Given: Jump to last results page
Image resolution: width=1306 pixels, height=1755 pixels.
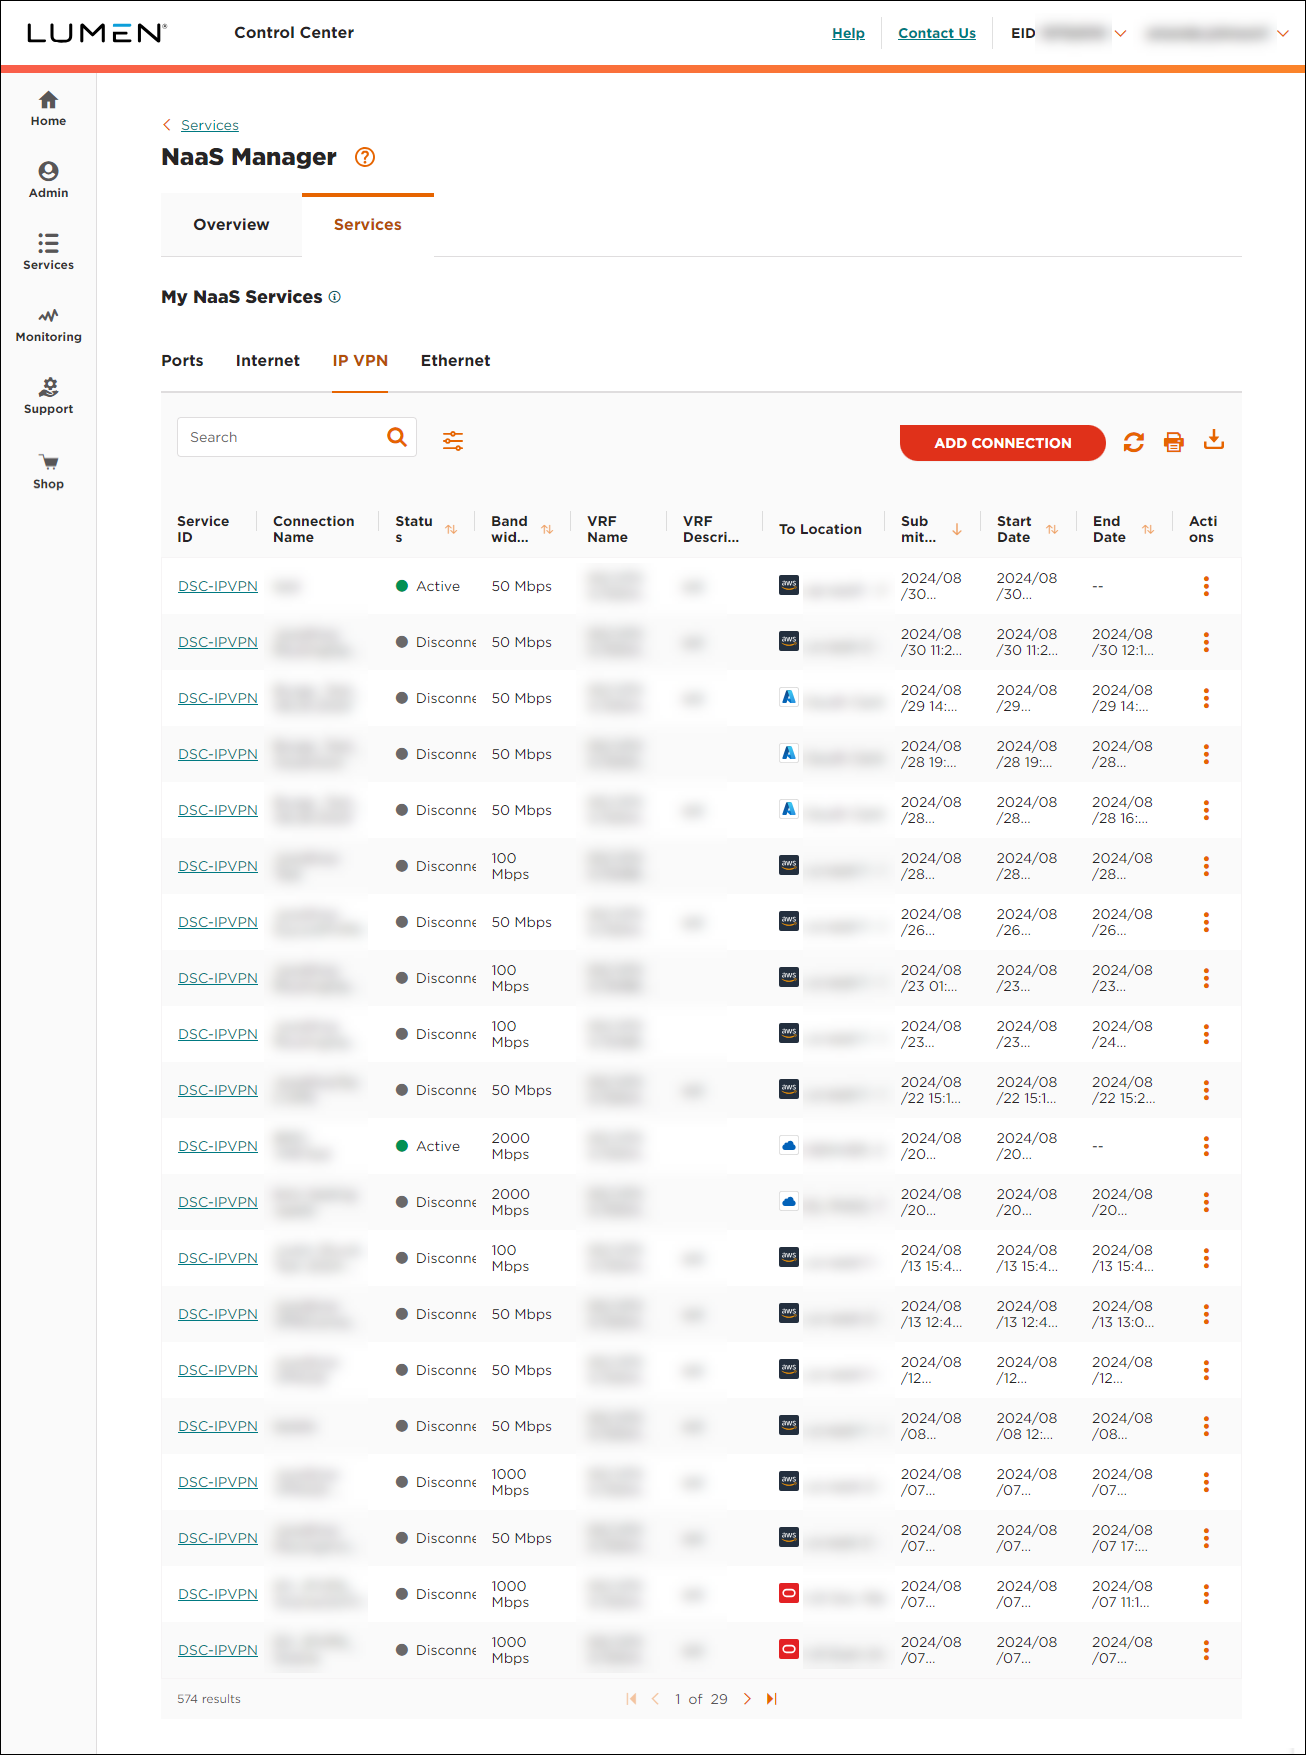Looking at the screenshot, I should pos(772,1699).
